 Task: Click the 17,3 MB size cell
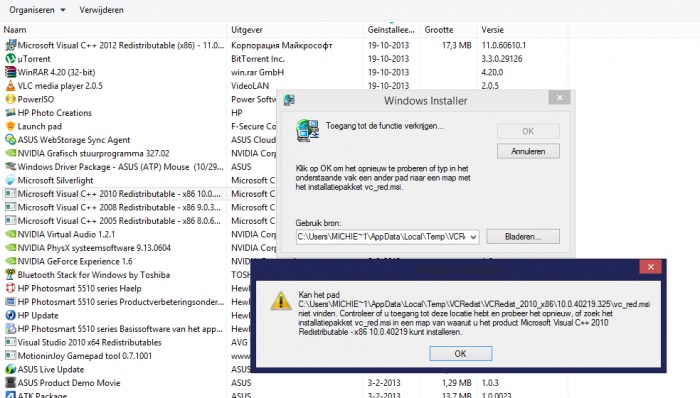[x=456, y=45]
